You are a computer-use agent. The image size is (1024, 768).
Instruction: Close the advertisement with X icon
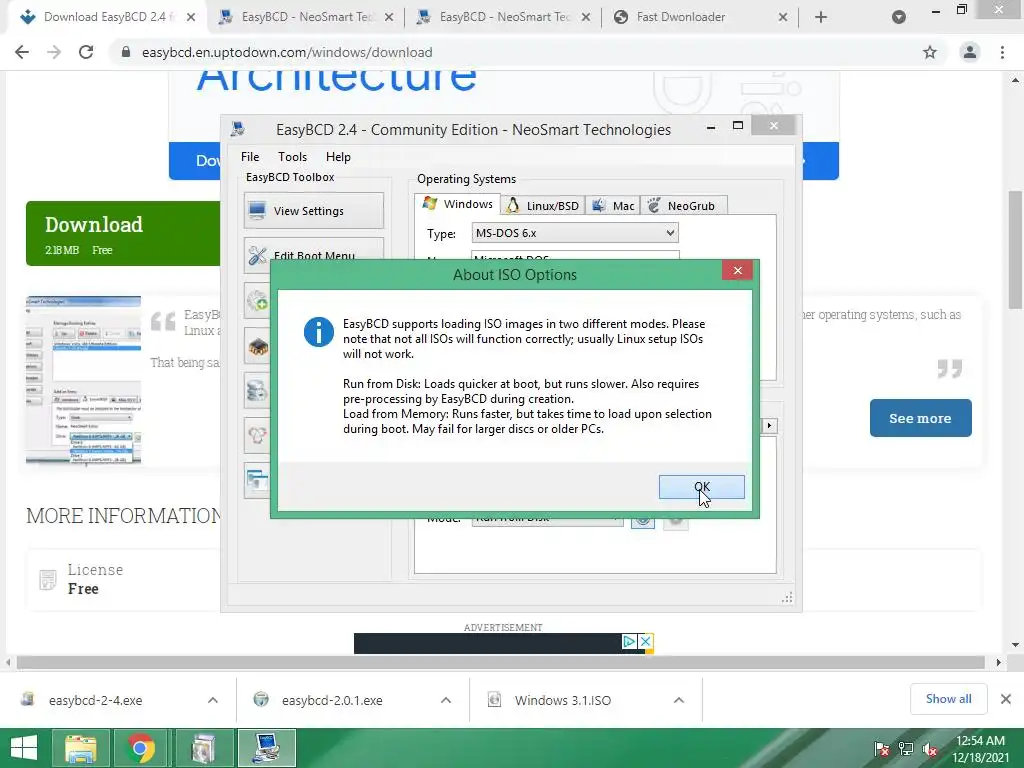[x=646, y=642]
